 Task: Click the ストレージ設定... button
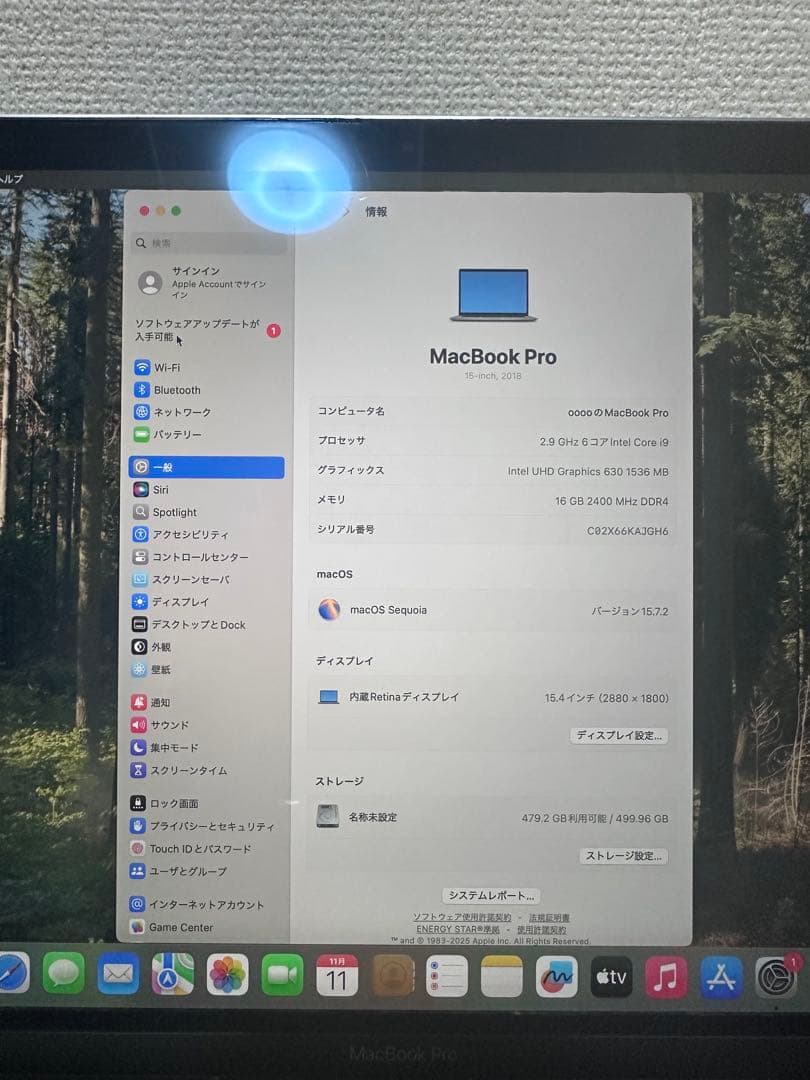(x=623, y=856)
